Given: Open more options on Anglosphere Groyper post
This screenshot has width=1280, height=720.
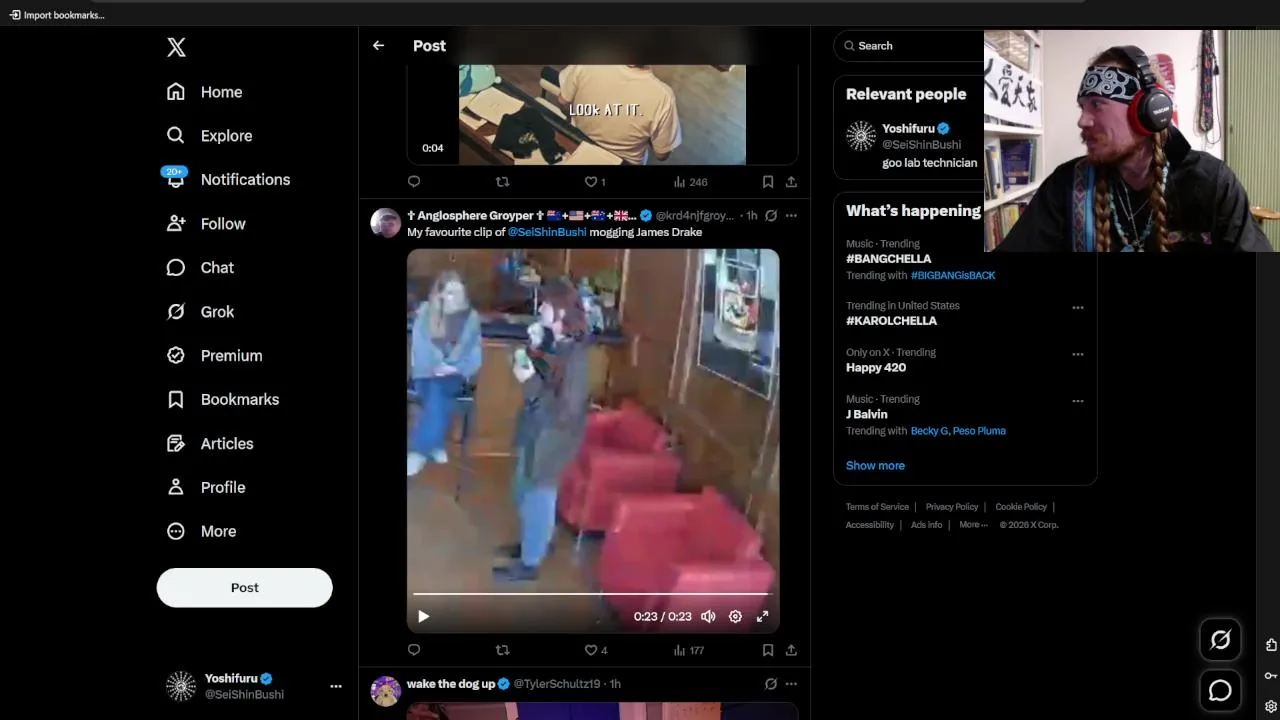Looking at the screenshot, I should coord(791,215).
